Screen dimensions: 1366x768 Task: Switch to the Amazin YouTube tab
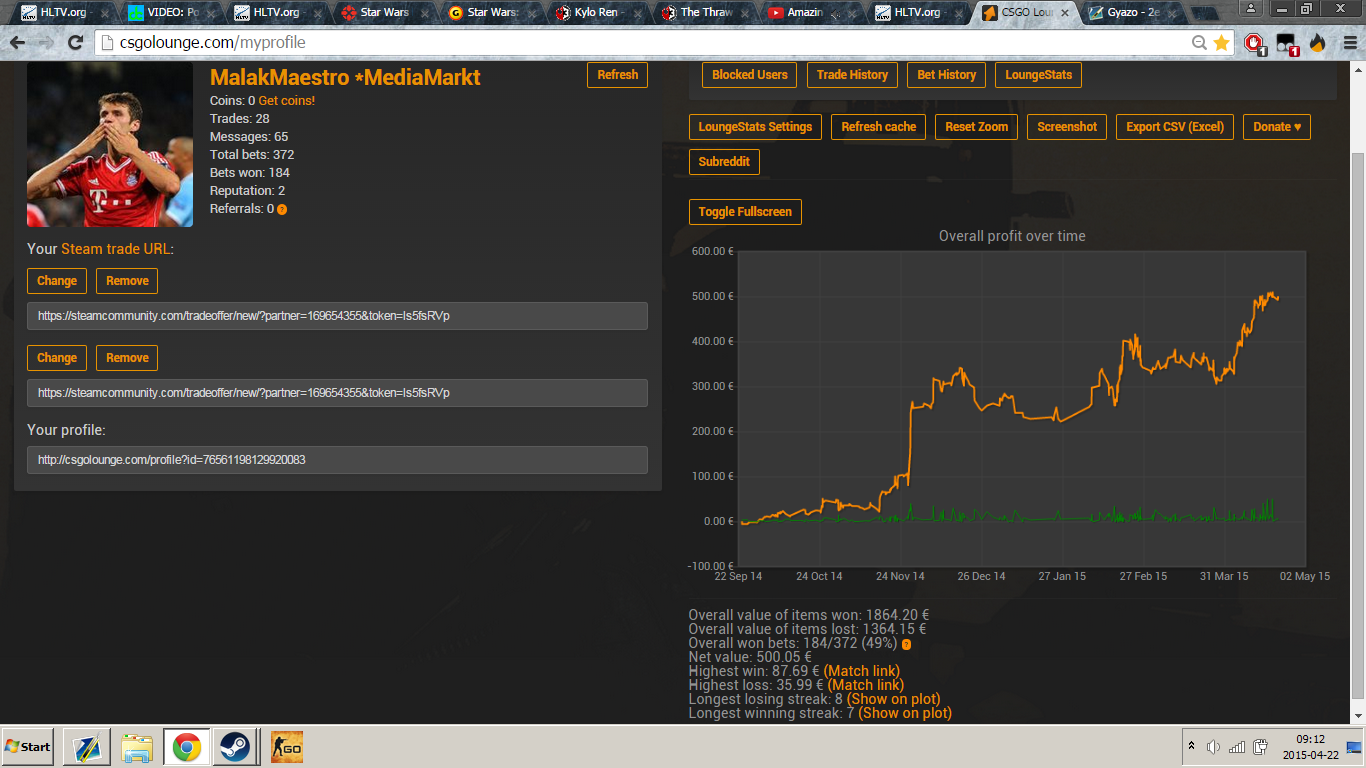pos(812,13)
